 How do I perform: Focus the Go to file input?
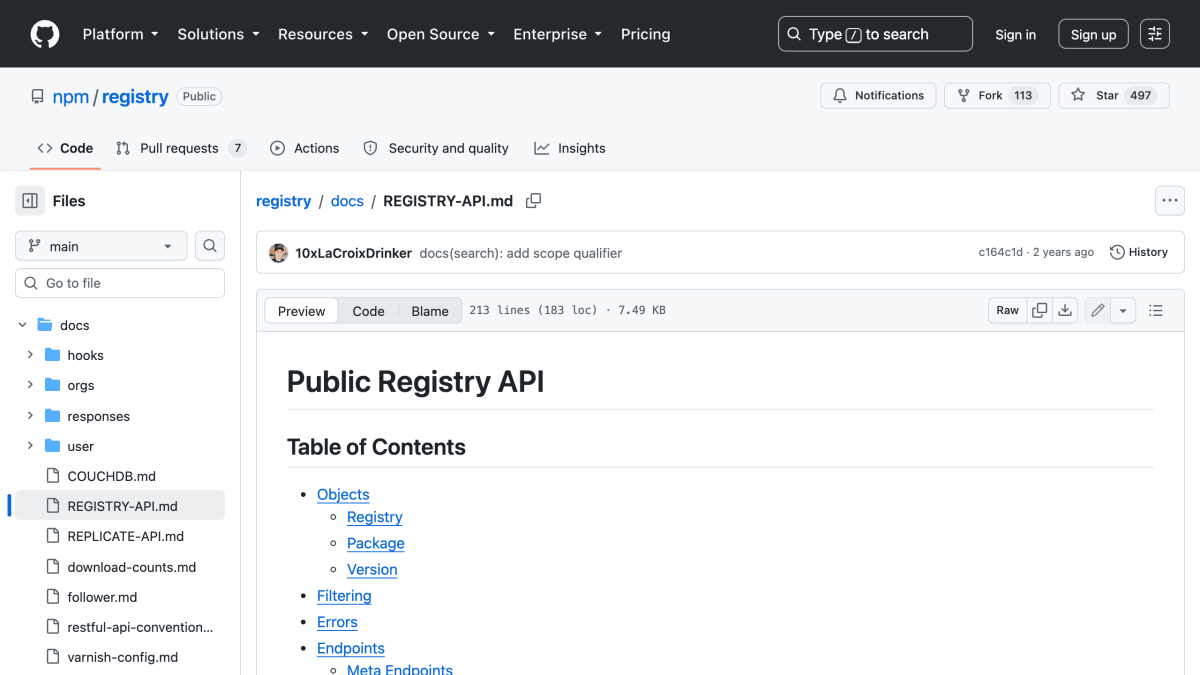[120, 283]
